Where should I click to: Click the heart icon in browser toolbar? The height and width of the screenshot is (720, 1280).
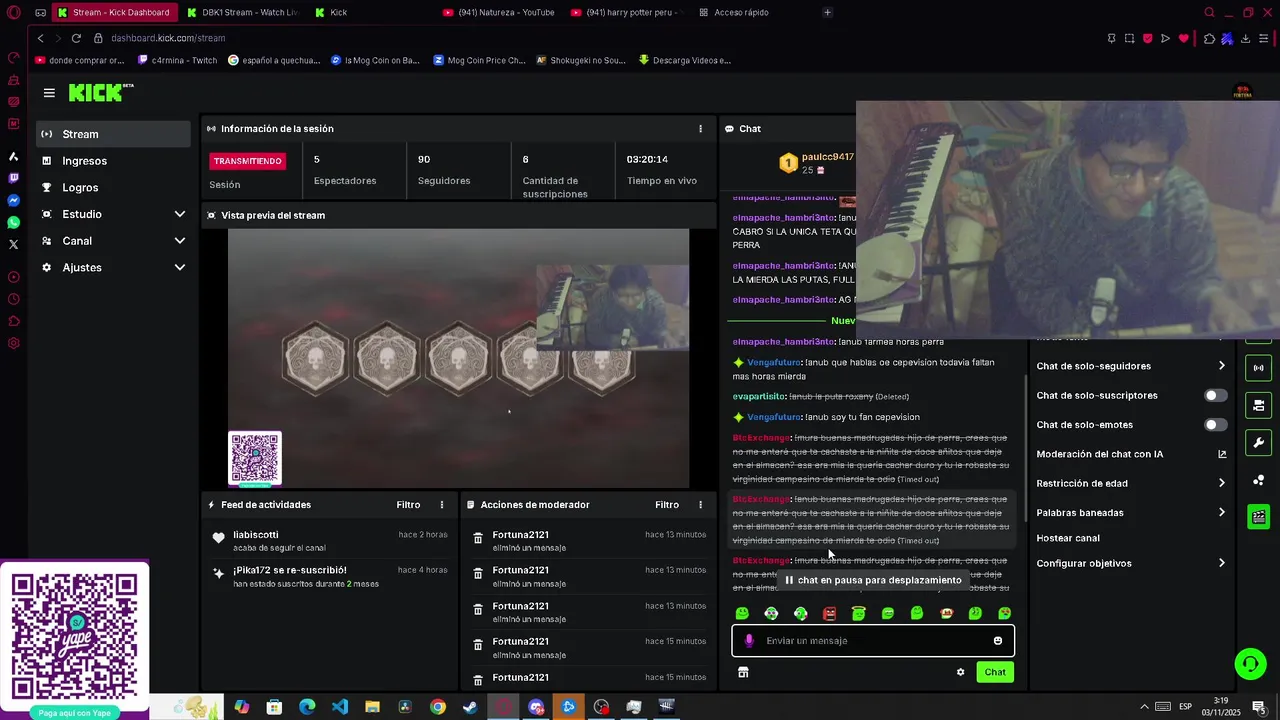click(x=1184, y=38)
